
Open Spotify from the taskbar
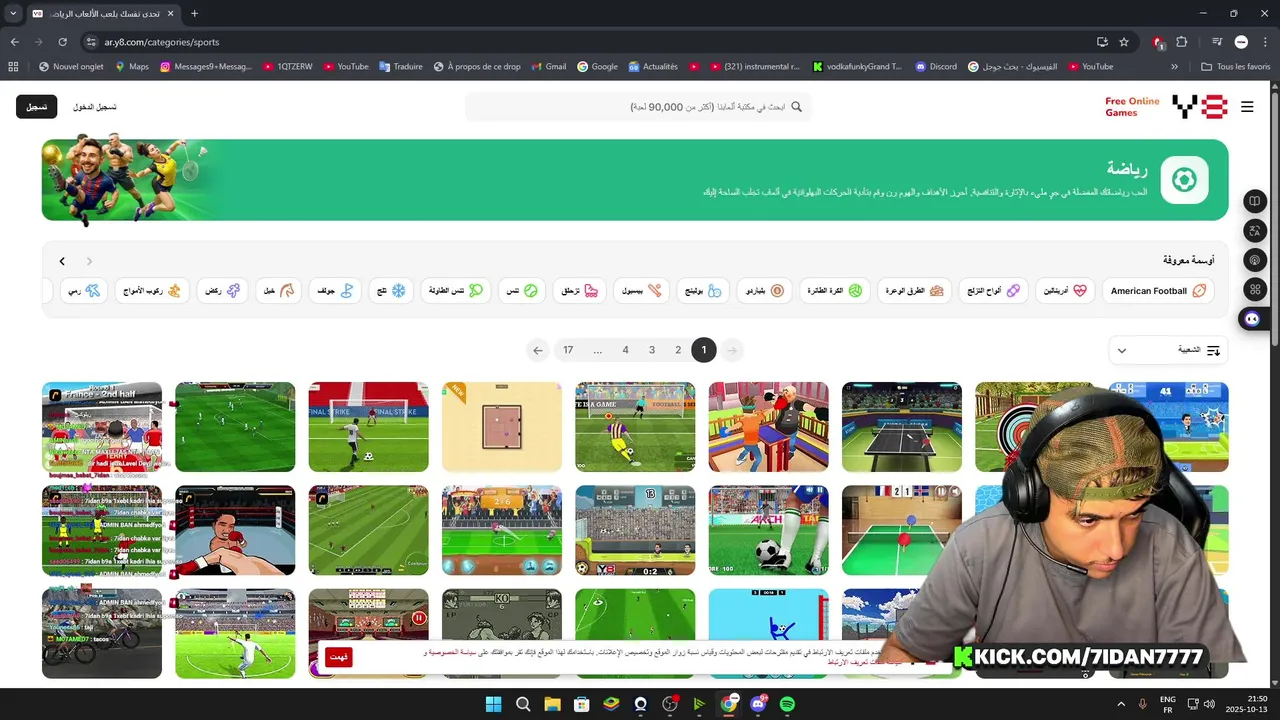787,704
